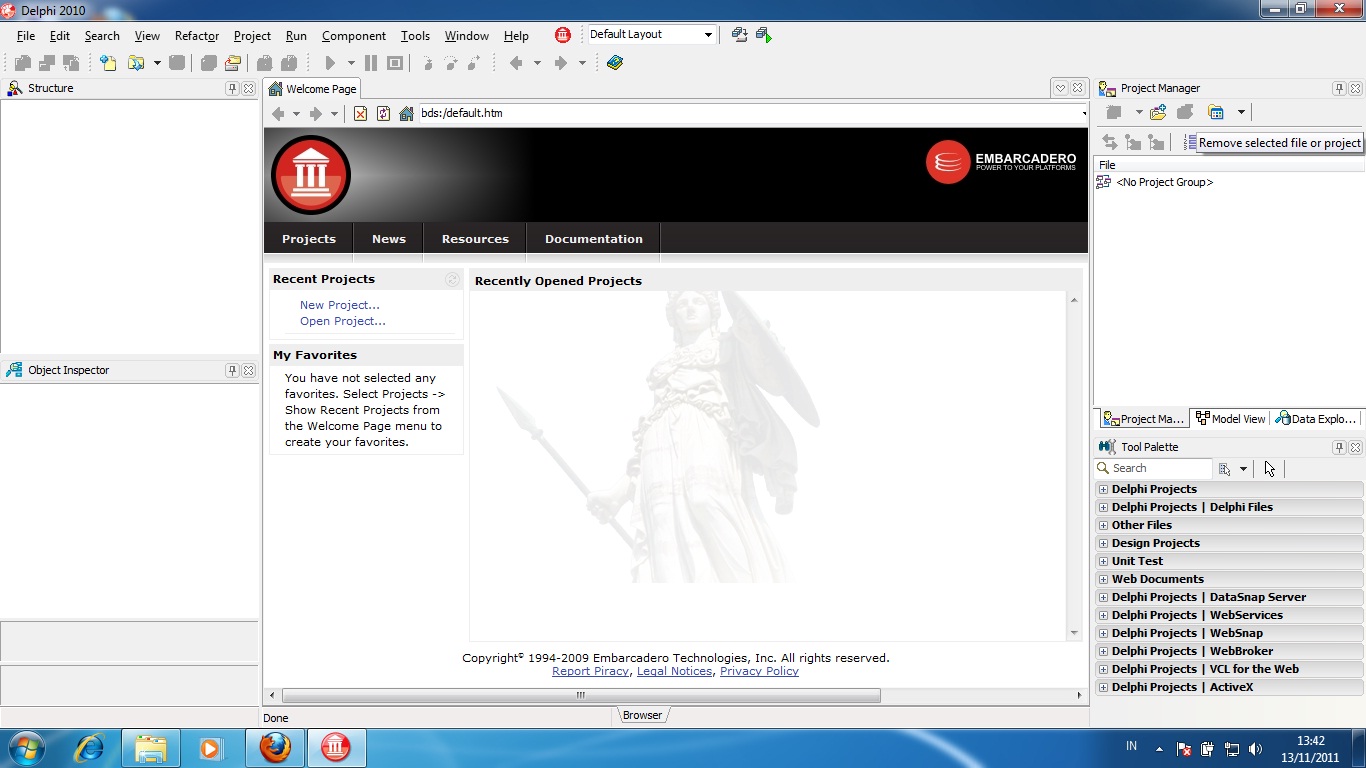Click the Run (green play) toolbar icon
The image size is (1366, 768).
click(x=330, y=63)
